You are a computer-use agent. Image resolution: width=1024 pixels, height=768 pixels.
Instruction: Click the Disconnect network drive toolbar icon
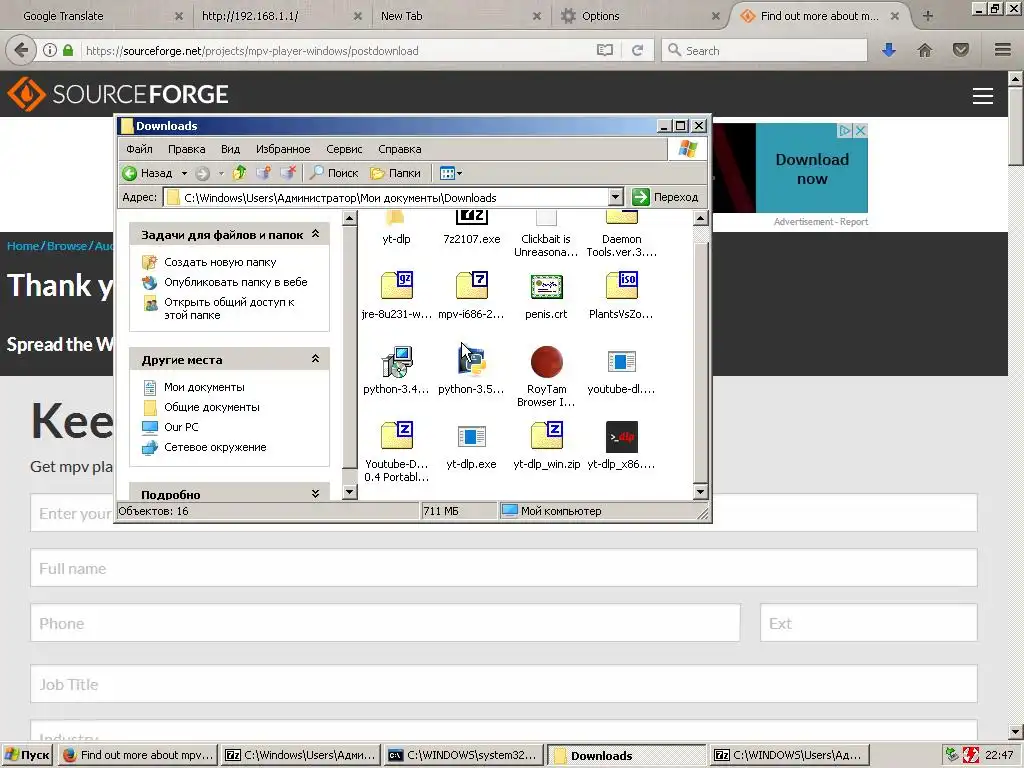pyautogui.click(x=288, y=173)
